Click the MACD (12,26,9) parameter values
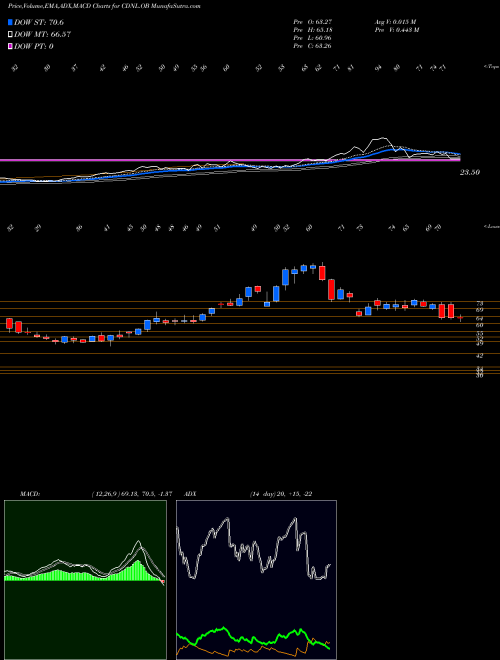Image resolution: width=500 pixels, height=660 pixels. [x=131, y=494]
